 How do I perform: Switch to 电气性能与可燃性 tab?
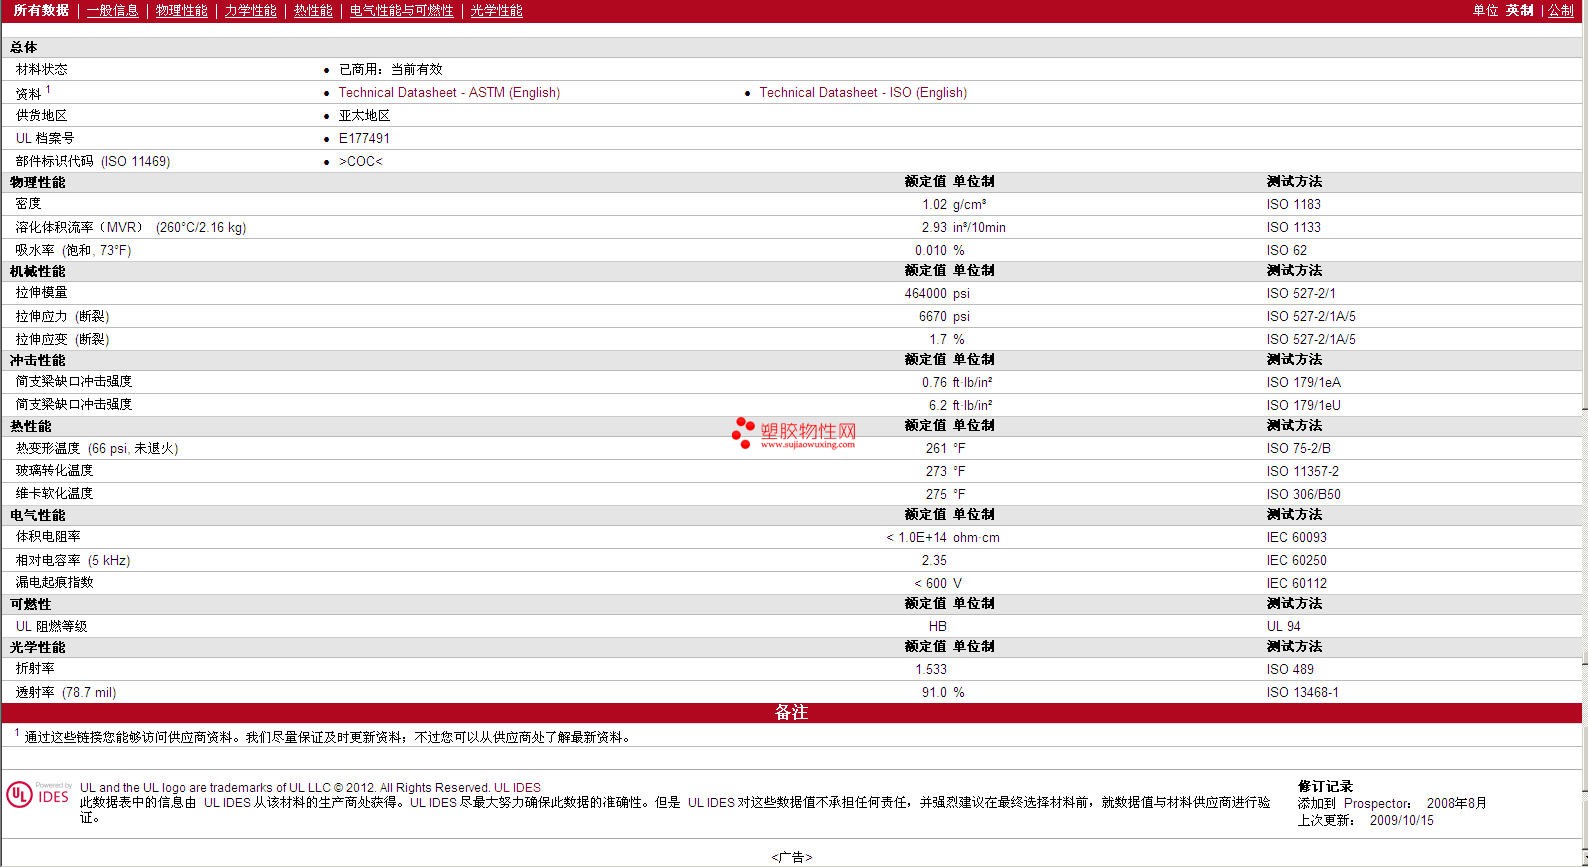(401, 10)
